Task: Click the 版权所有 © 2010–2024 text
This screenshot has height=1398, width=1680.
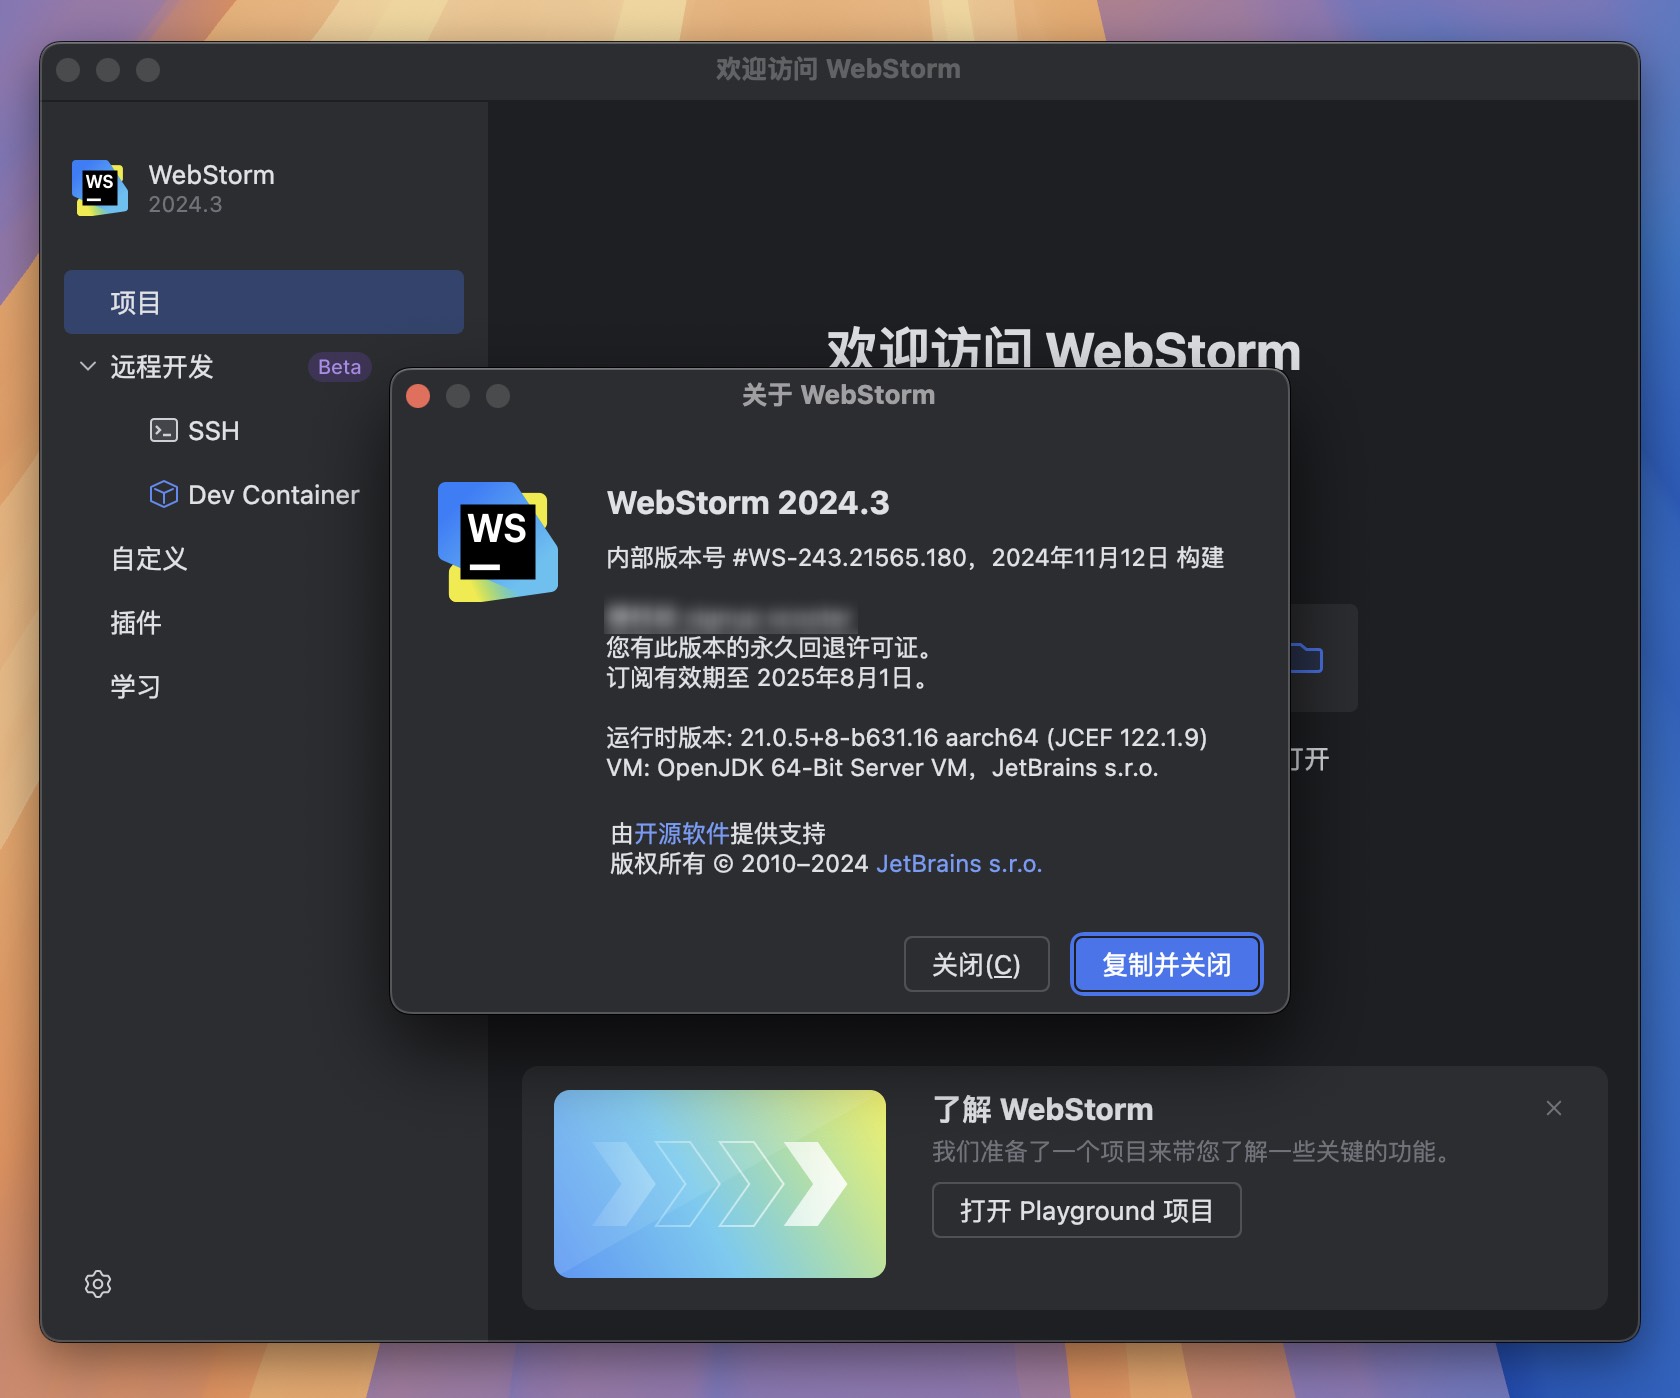Action: (739, 864)
